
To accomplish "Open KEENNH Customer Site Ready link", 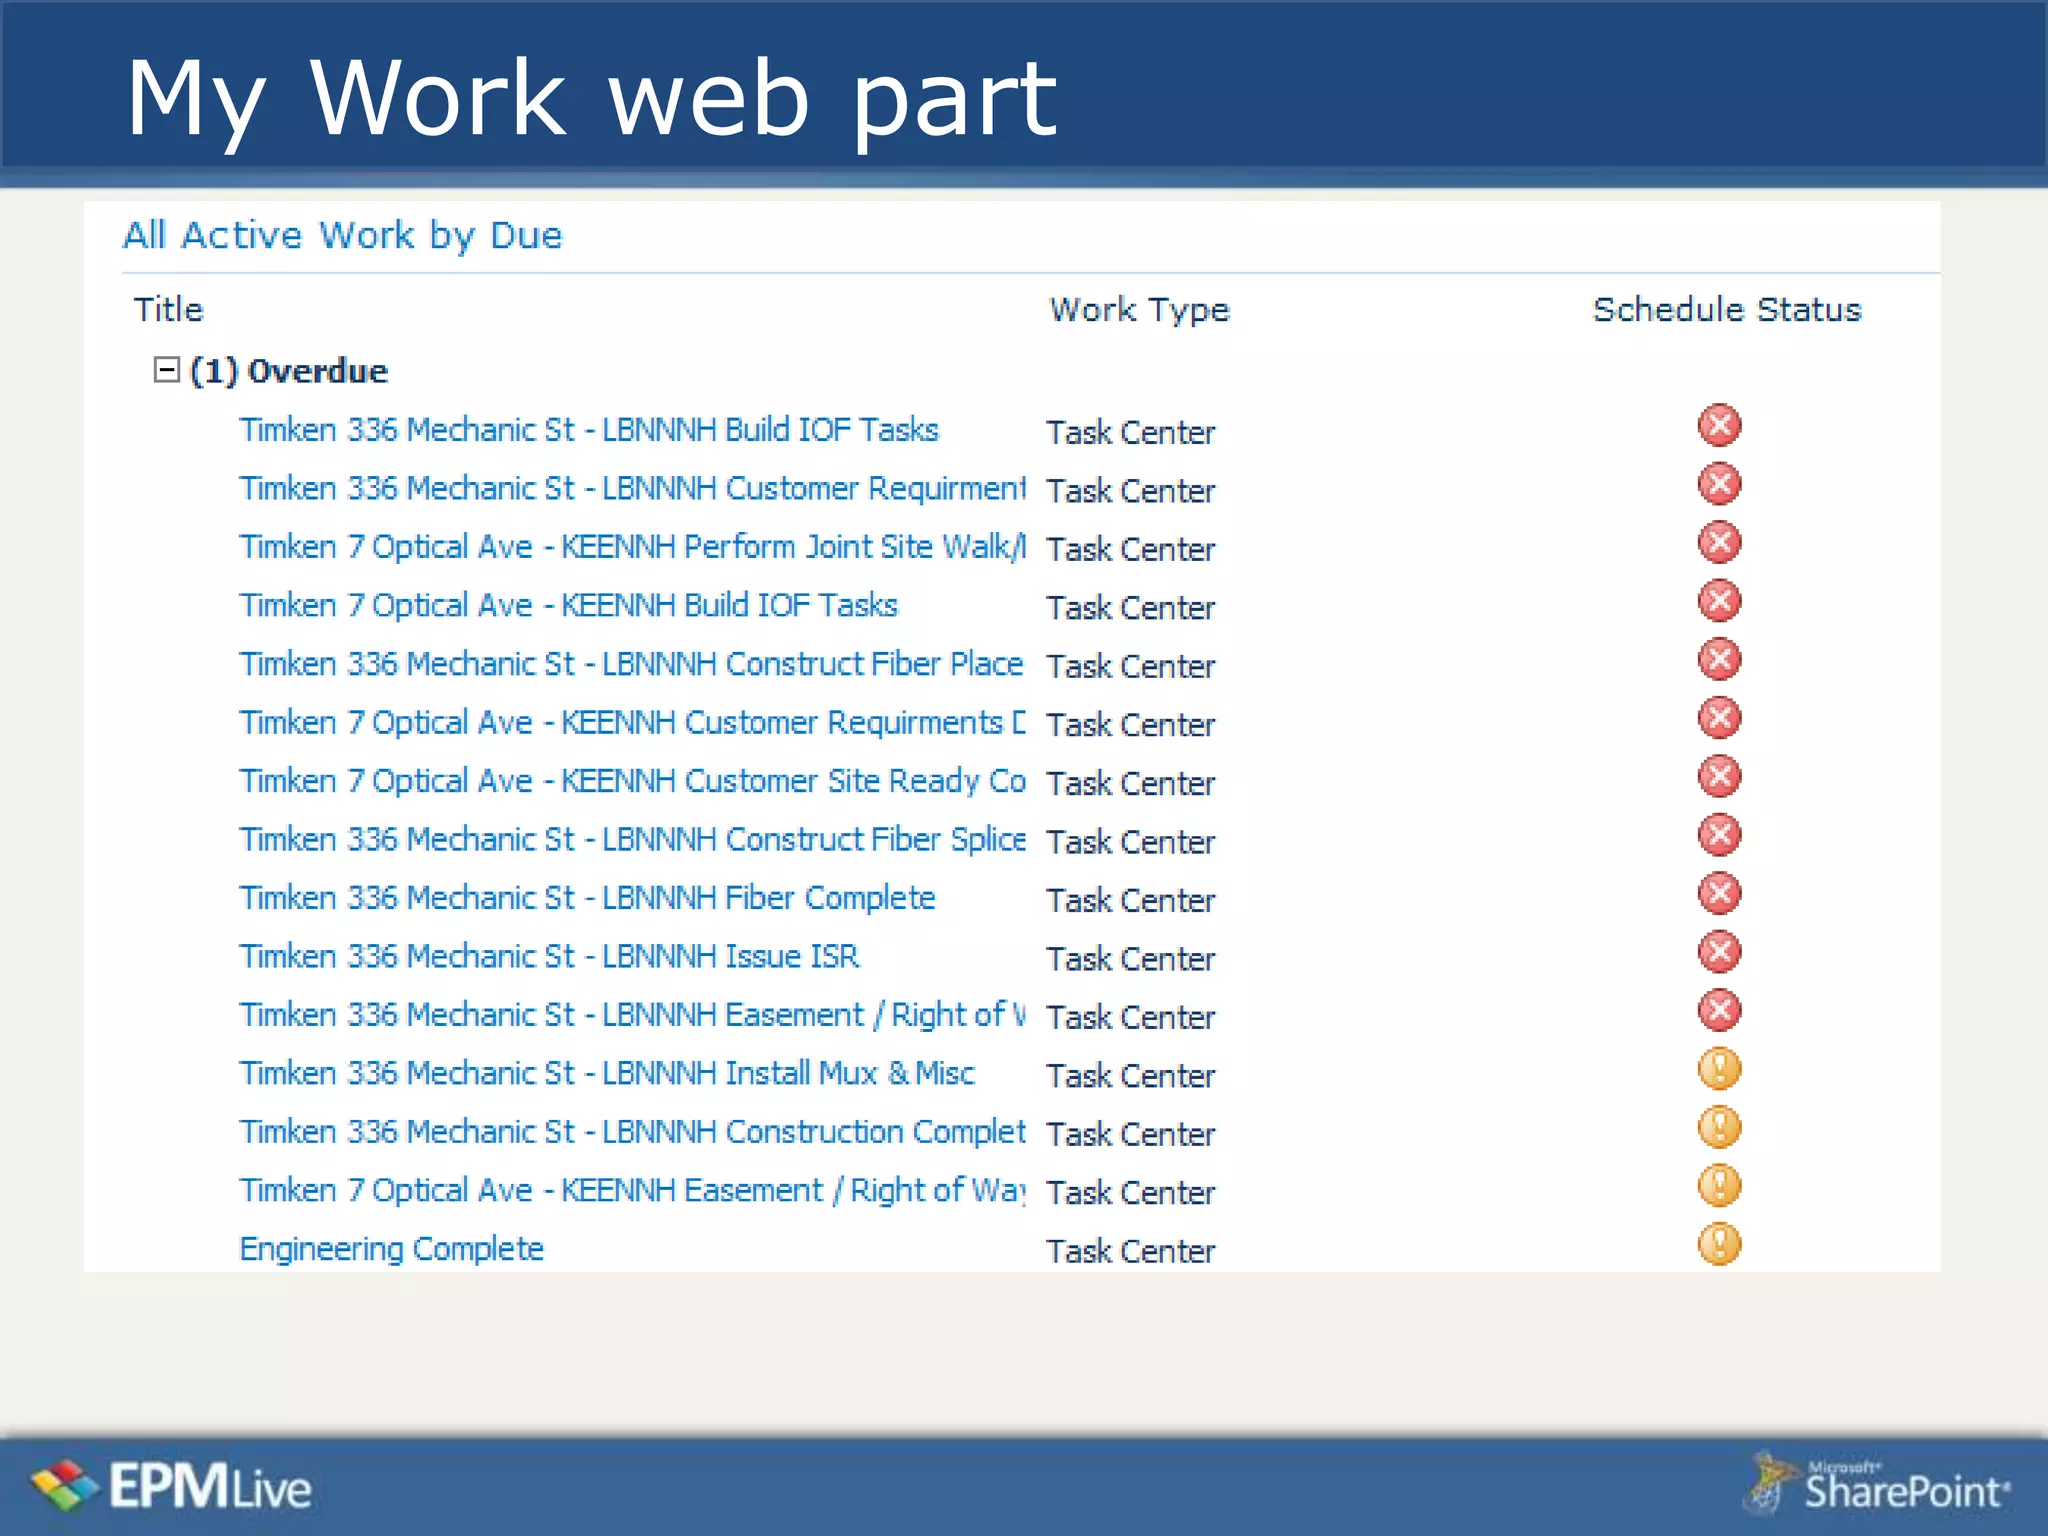I will tap(633, 781).
